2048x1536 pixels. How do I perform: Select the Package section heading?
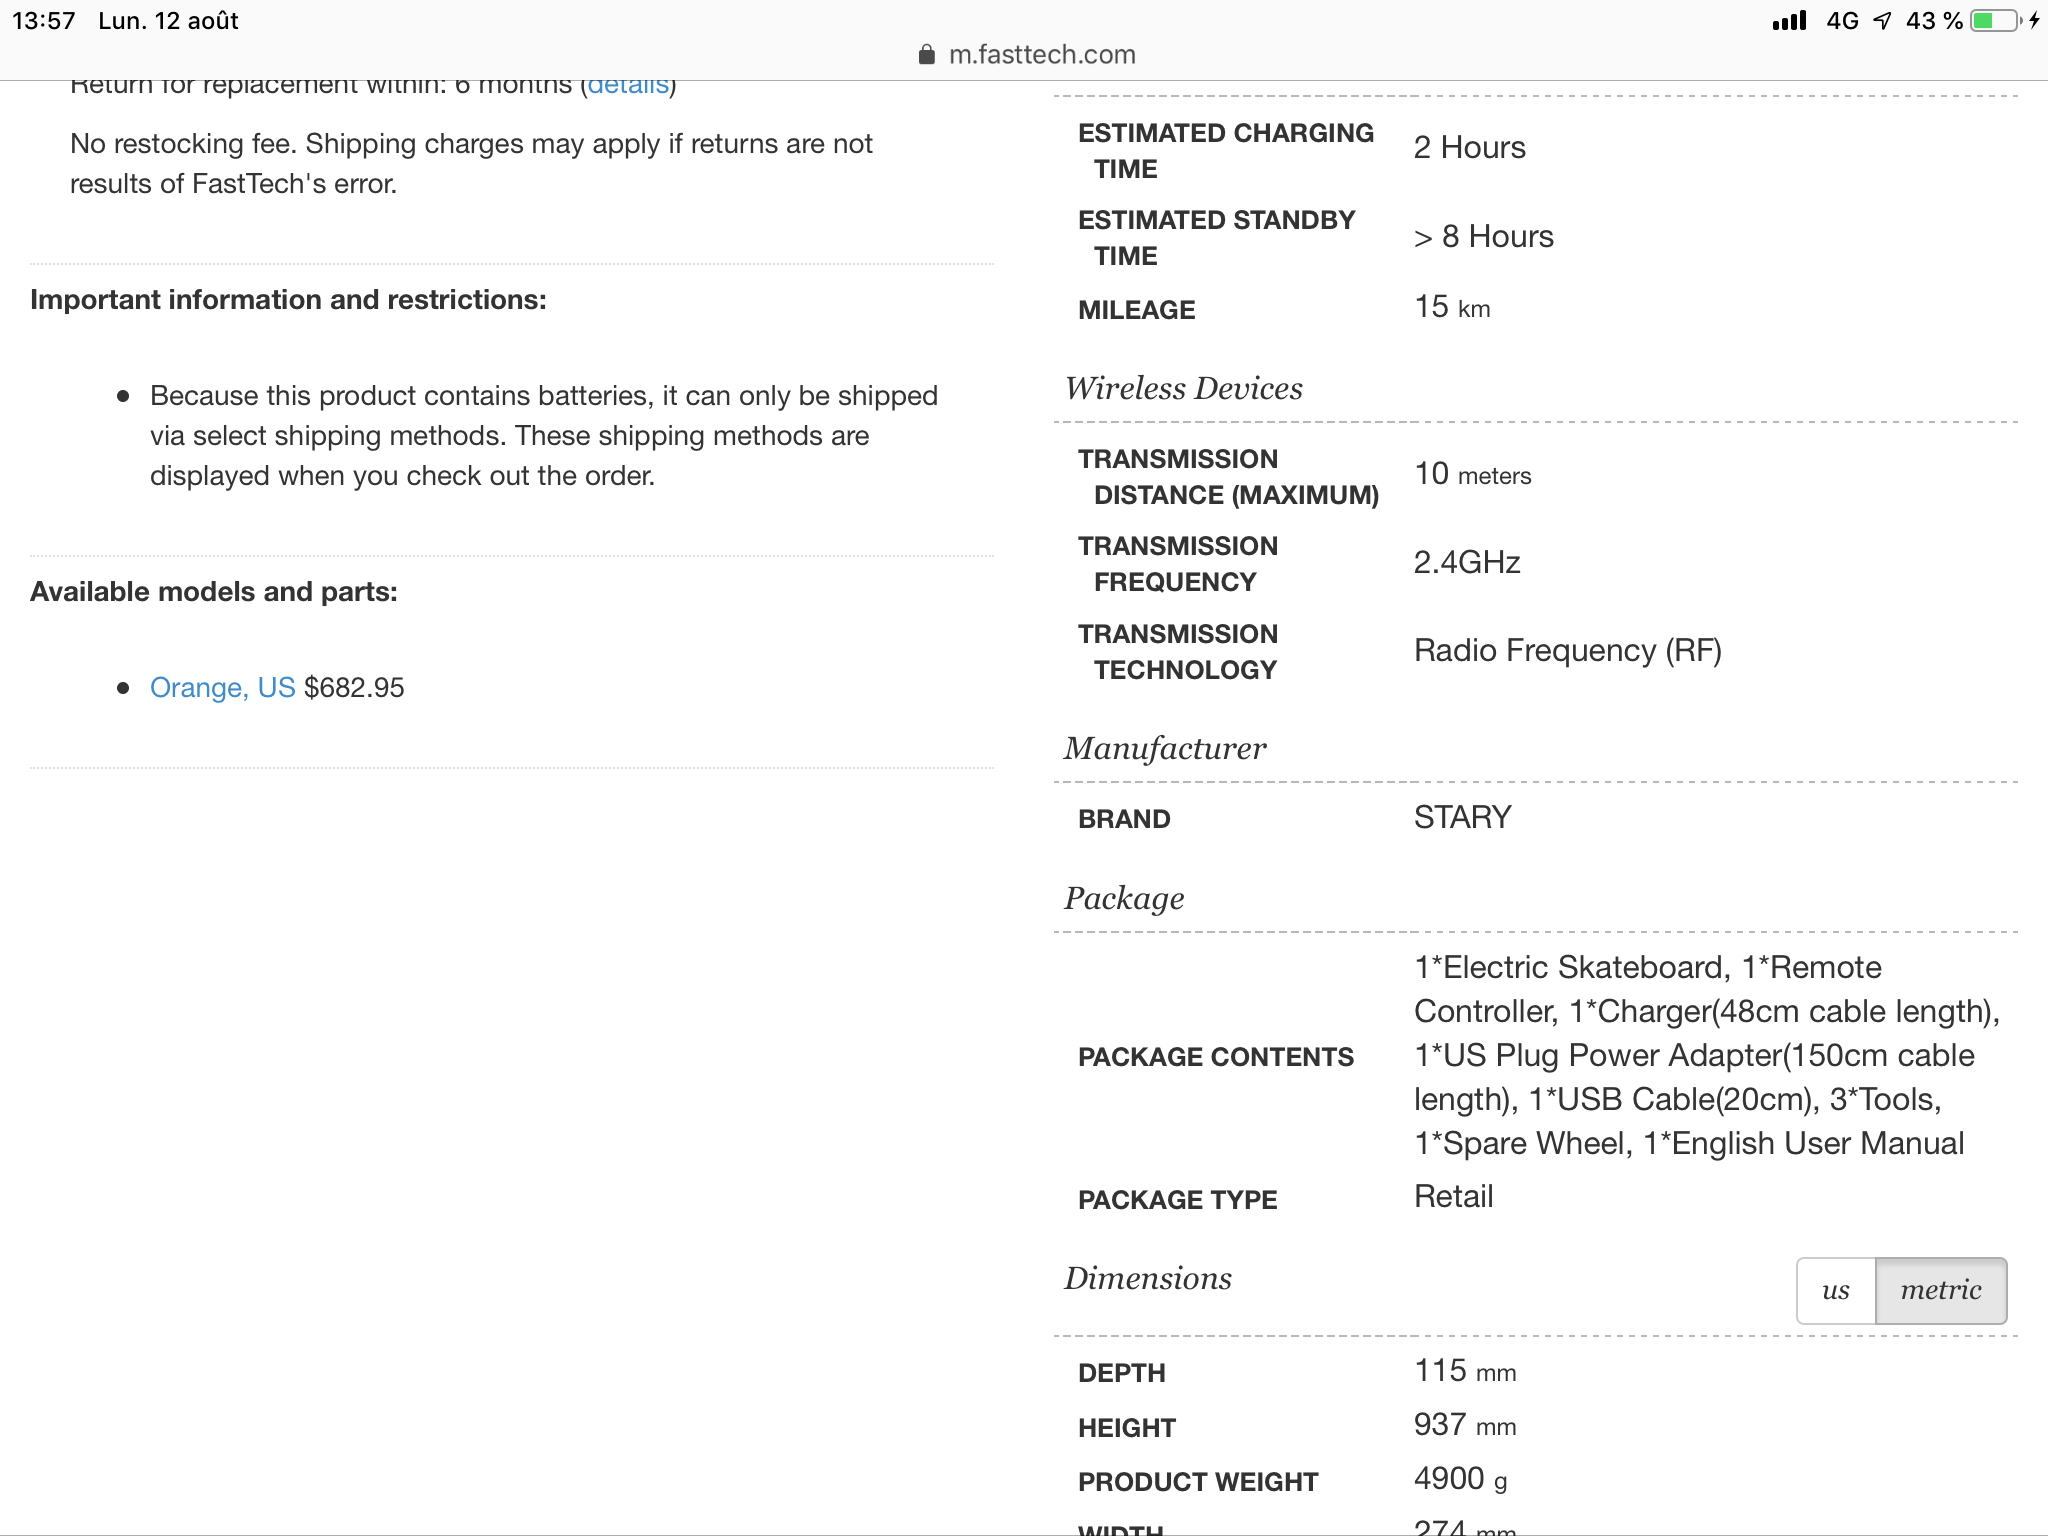click(1124, 898)
